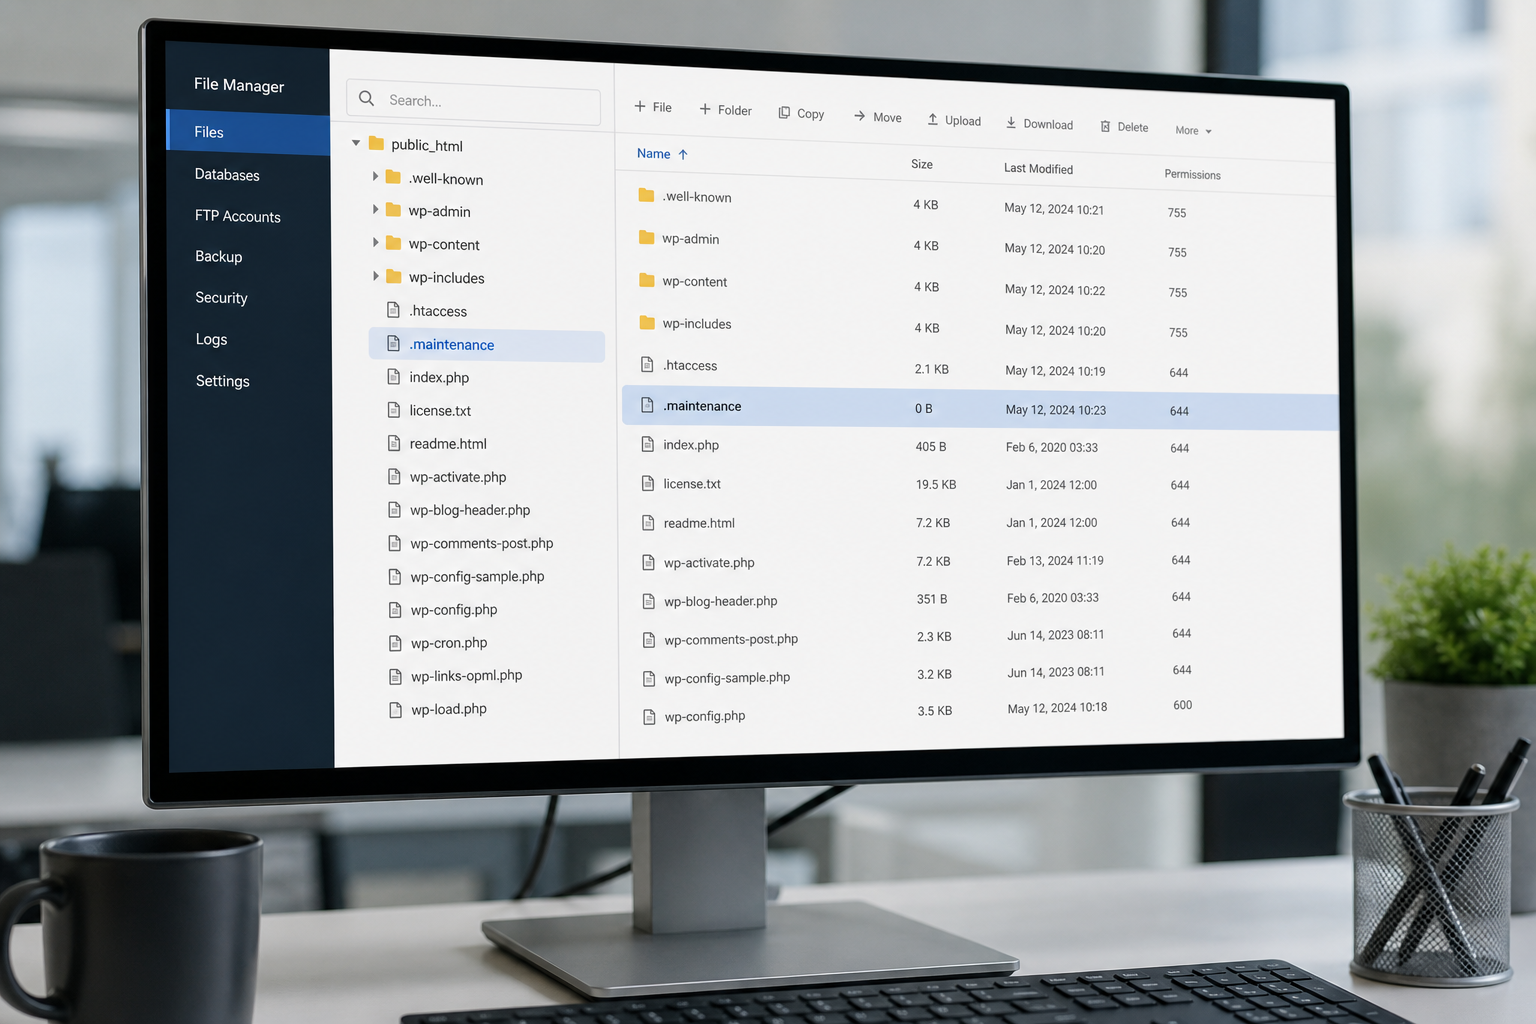1536x1024 pixels.
Task: Open Databases in sidebar
Action: point(227,174)
